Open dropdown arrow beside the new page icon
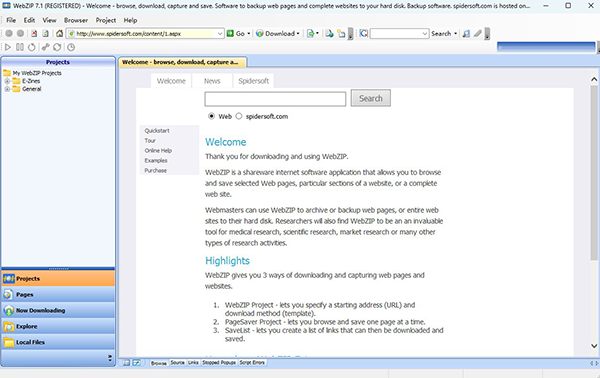 point(317,34)
